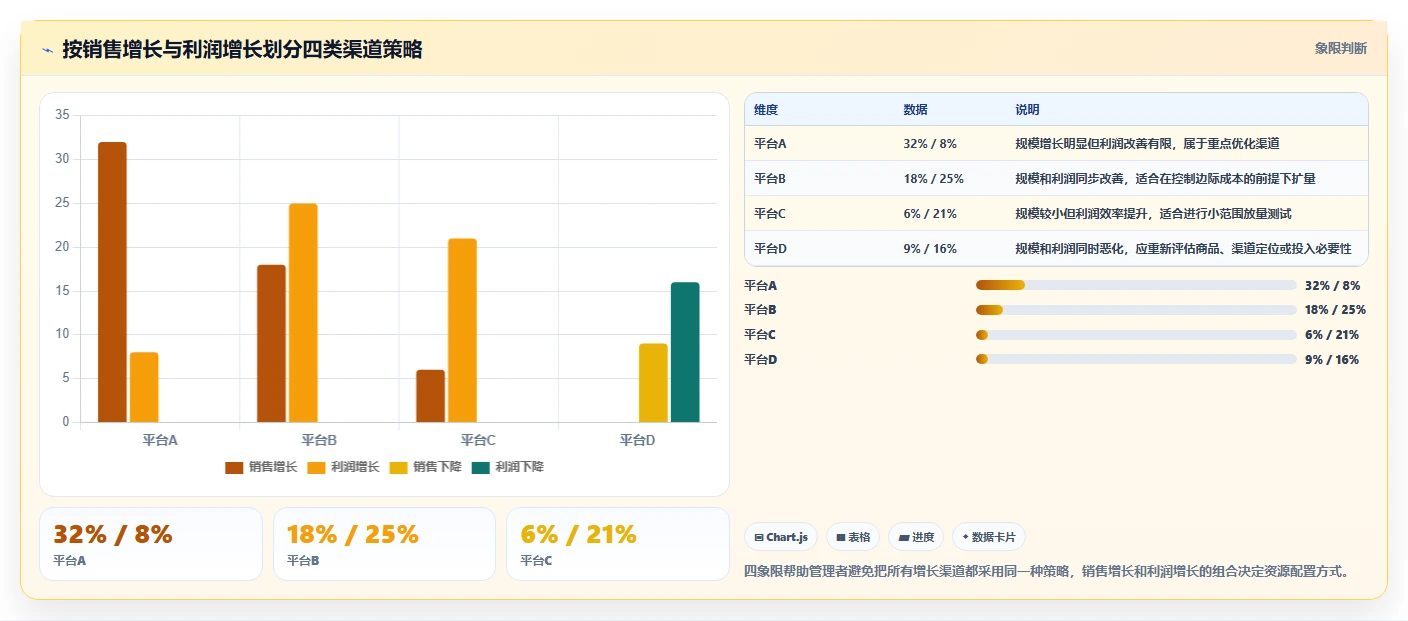Click the 平台C x-axis label under the chart
1408x621 pixels.
coord(478,440)
